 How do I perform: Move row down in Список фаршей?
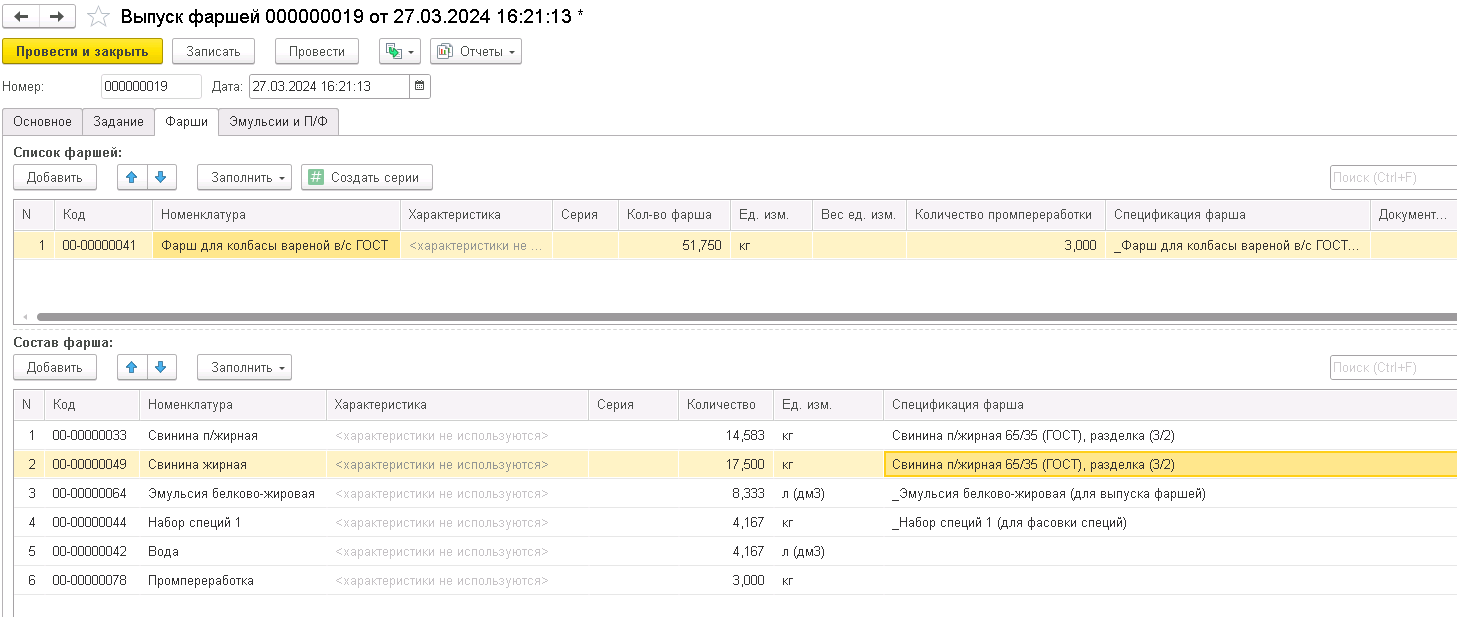[162, 178]
